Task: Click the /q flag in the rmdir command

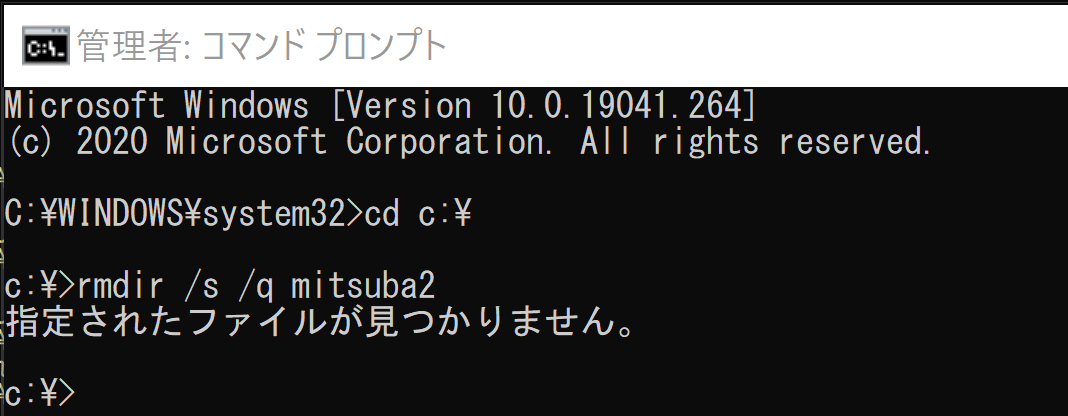Action: tap(255, 288)
